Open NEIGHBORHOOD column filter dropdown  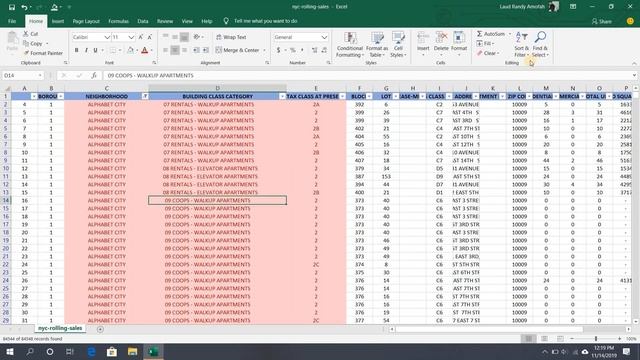[145, 96]
